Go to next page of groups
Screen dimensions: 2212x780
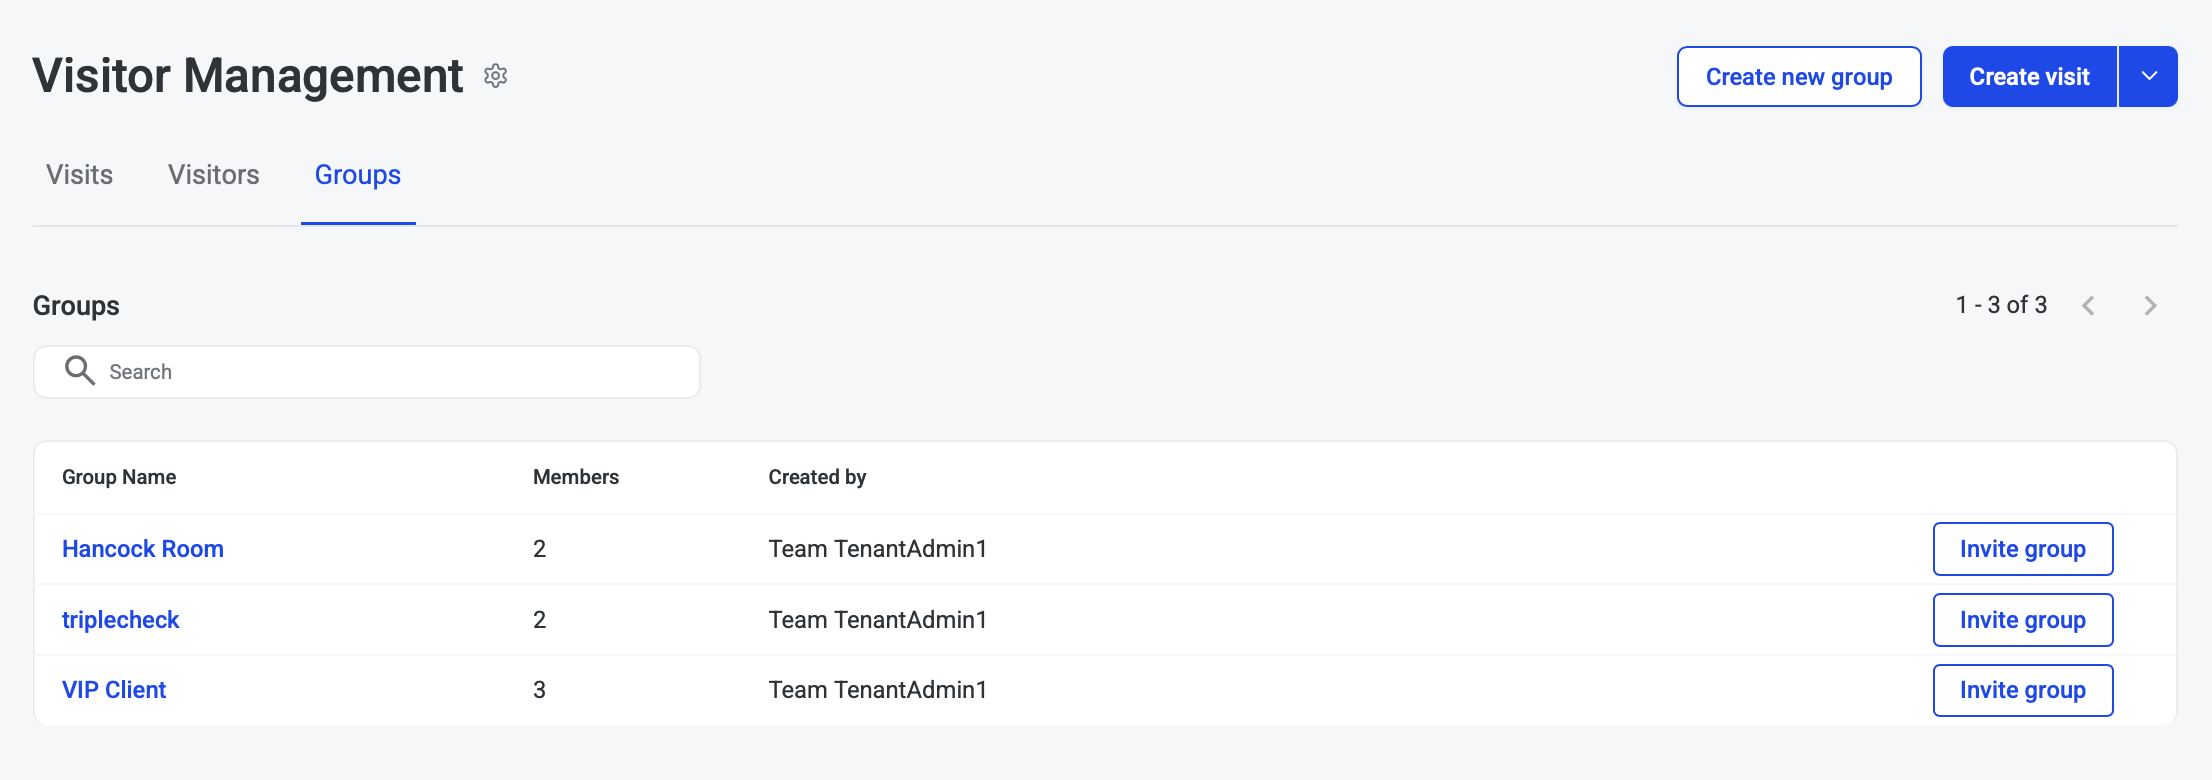(x=2150, y=306)
